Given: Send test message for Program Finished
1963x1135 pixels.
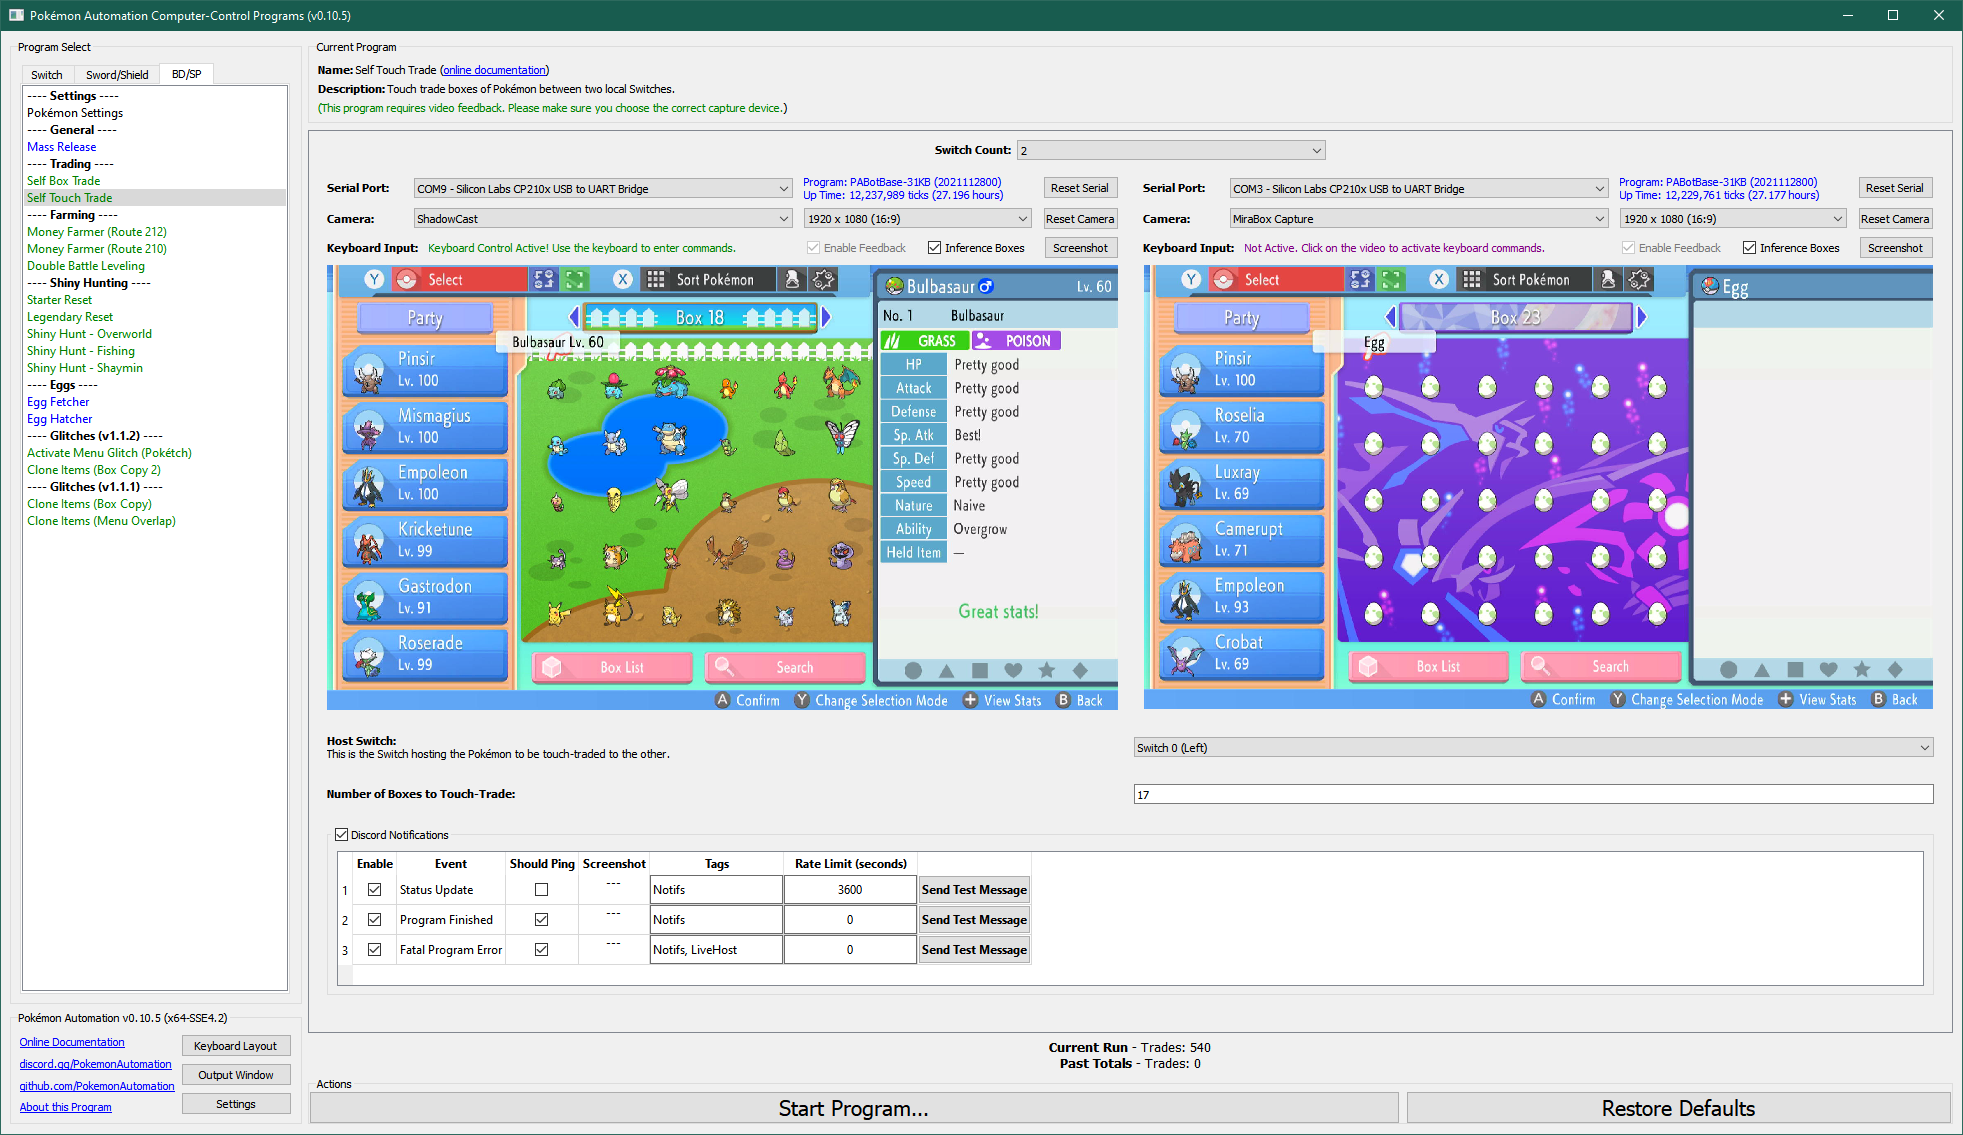Looking at the screenshot, I should (x=973, y=920).
